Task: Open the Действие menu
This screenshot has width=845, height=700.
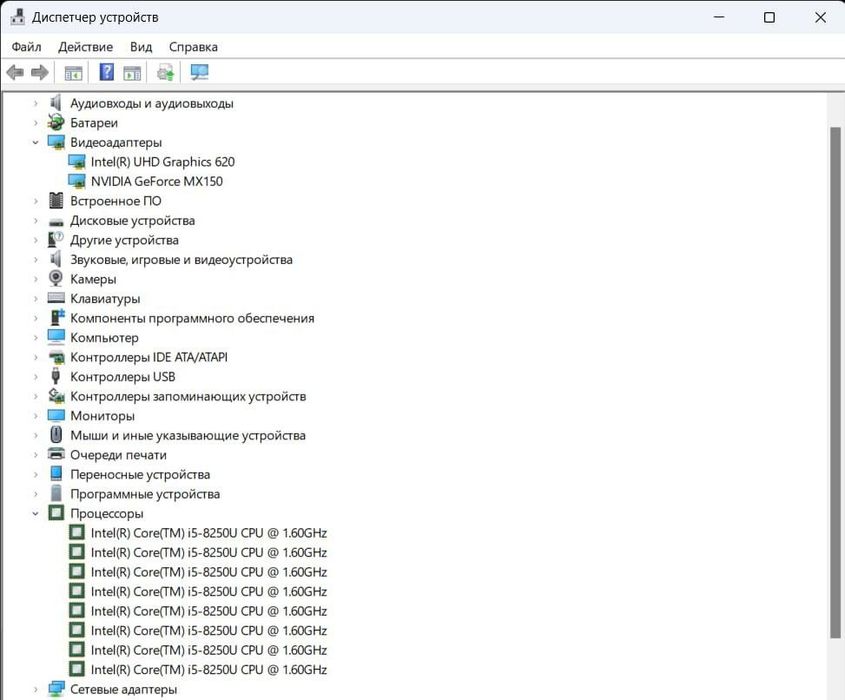Action: point(85,47)
